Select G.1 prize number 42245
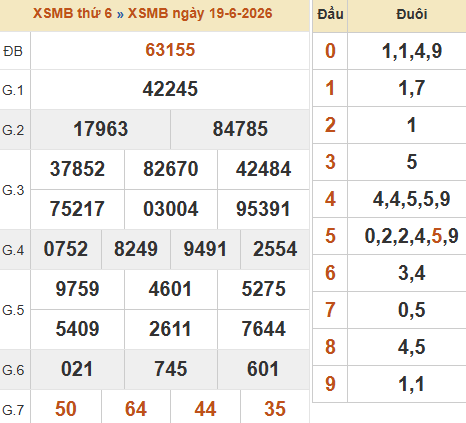Image resolution: width=466 pixels, height=423 pixels. point(170,89)
